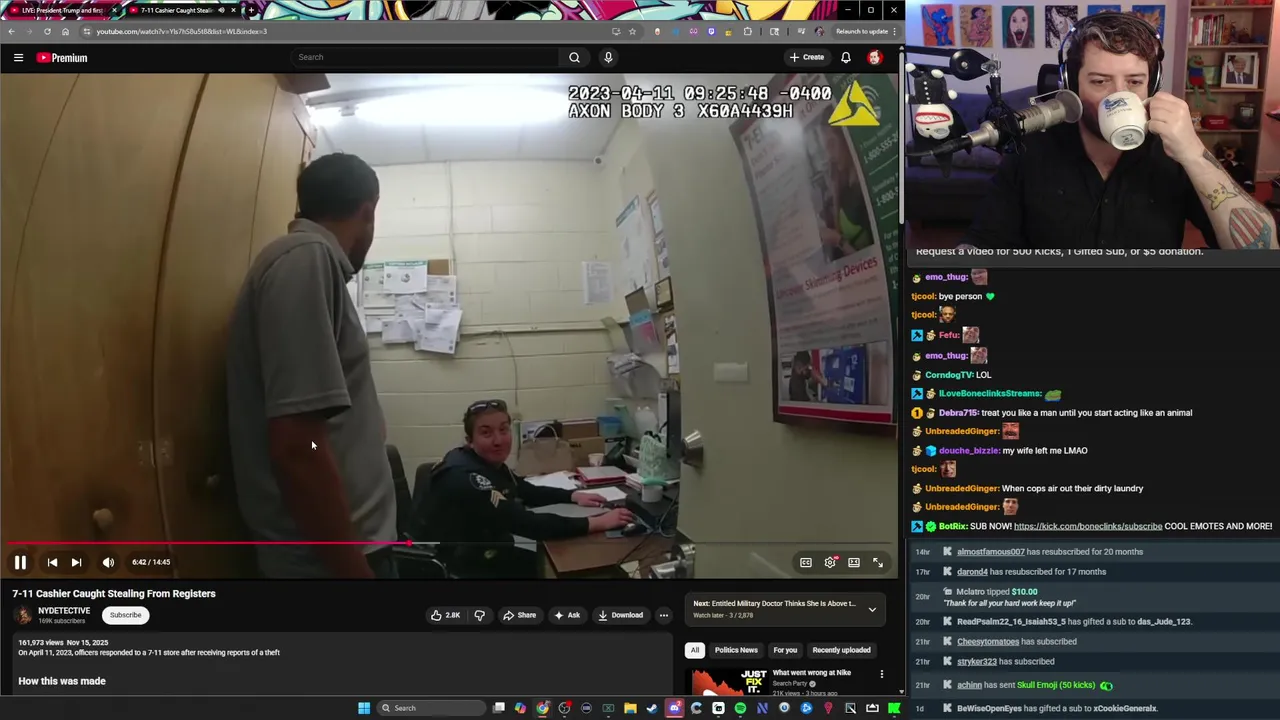1280x720 pixels.
Task: Open browser extensions puzzle icon
Action: (x=747, y=31)
